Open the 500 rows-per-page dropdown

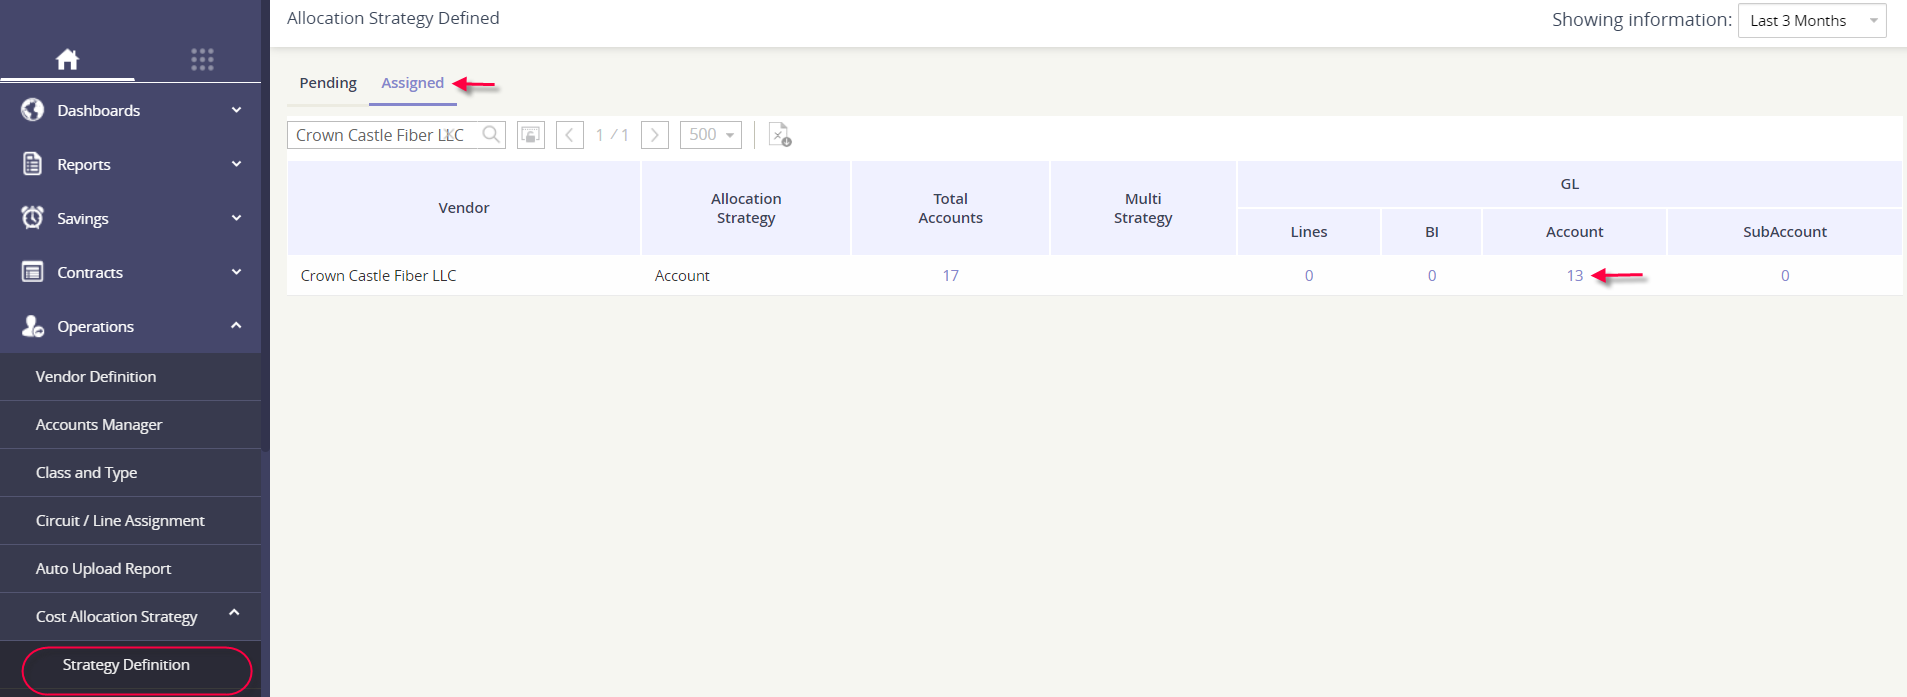click(711, 135)
